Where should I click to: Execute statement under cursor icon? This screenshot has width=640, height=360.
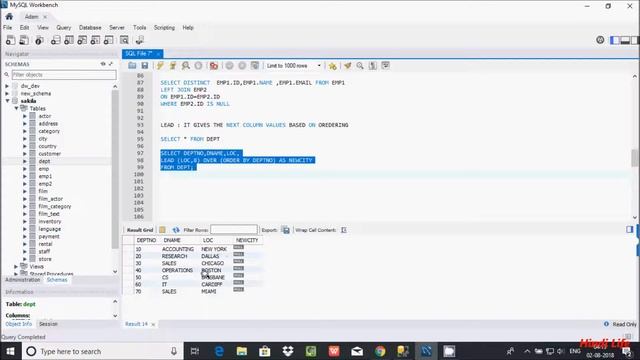coord(173,66)
